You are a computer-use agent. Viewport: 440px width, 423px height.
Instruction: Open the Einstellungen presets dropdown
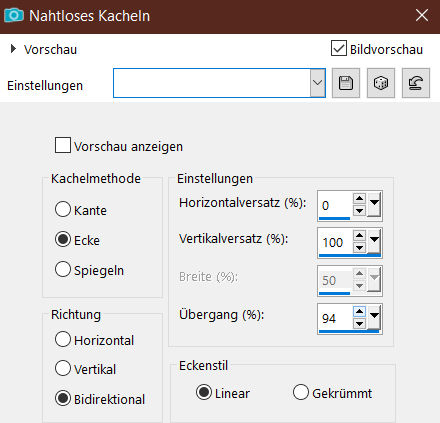click(x=318, y=83)
